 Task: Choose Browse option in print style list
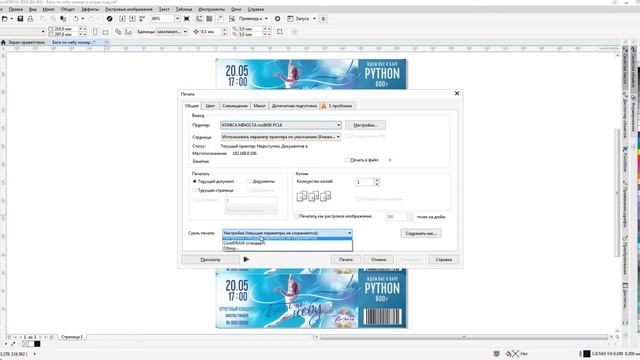[287, 248]
